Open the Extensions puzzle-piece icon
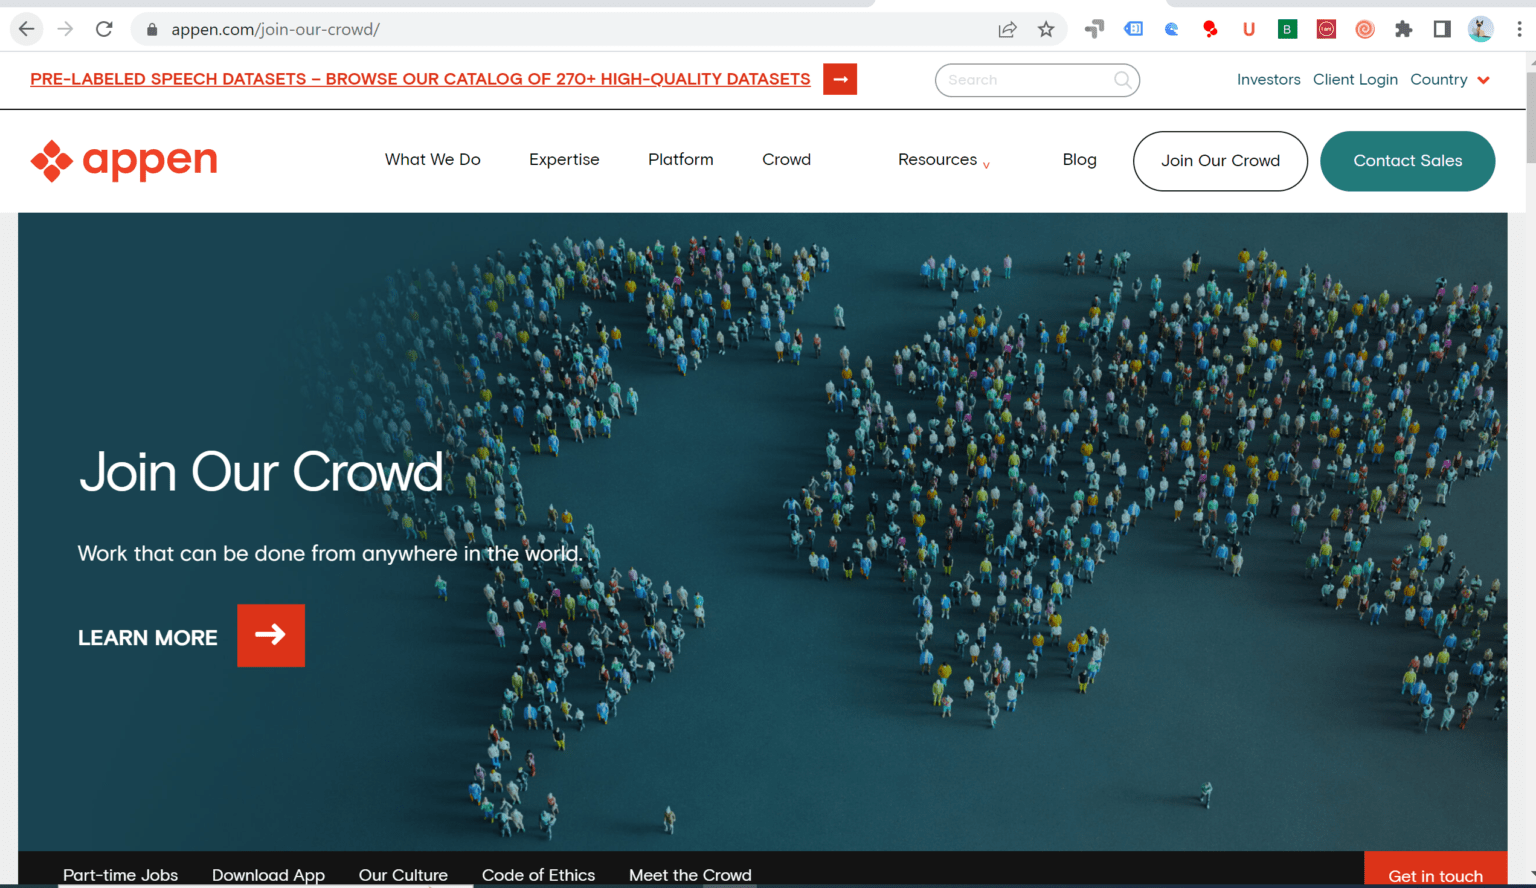The height and width of the screenshot is (888, 1536). (x=1403, y=29)
